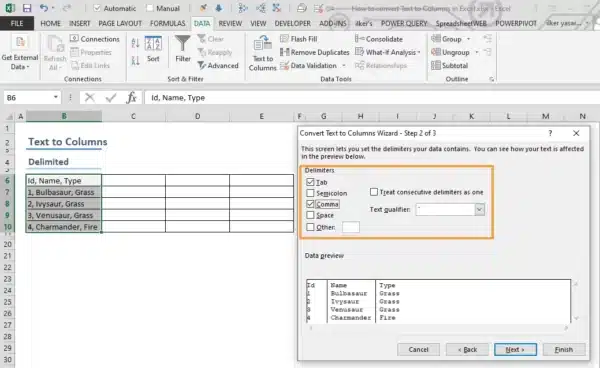Image resolution: width=600 pixels, height=368 pixels.
Task: Click Properties in Connections group
Action: coord(91,52)
